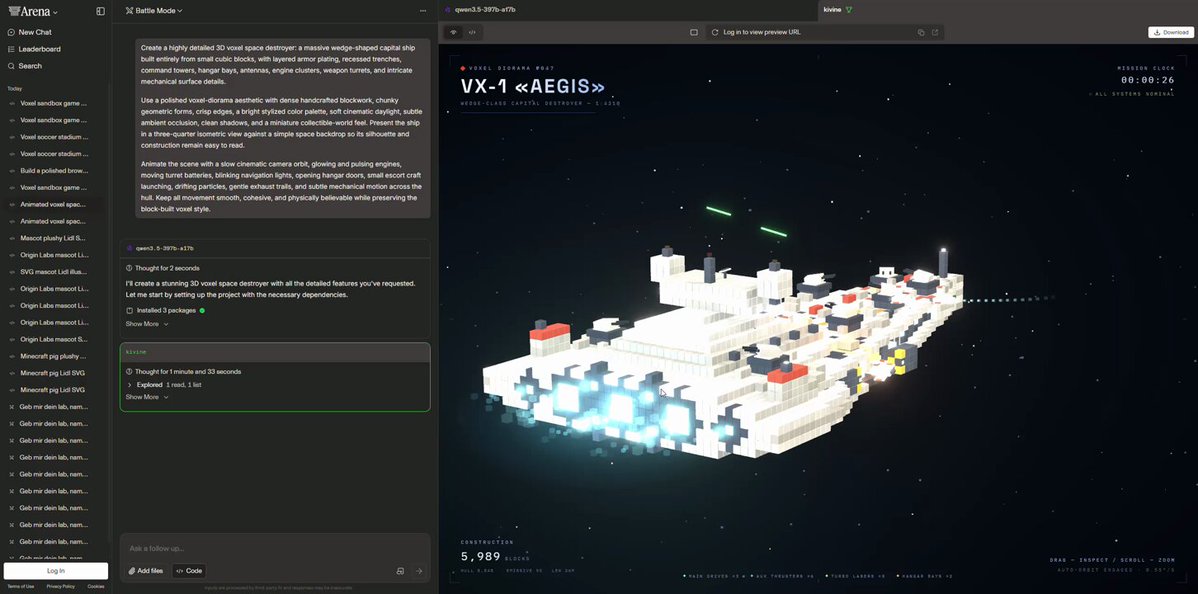Open the Mascot plushy Lidl S... chat
1198x594 pixels.
[x=52, y=238]
